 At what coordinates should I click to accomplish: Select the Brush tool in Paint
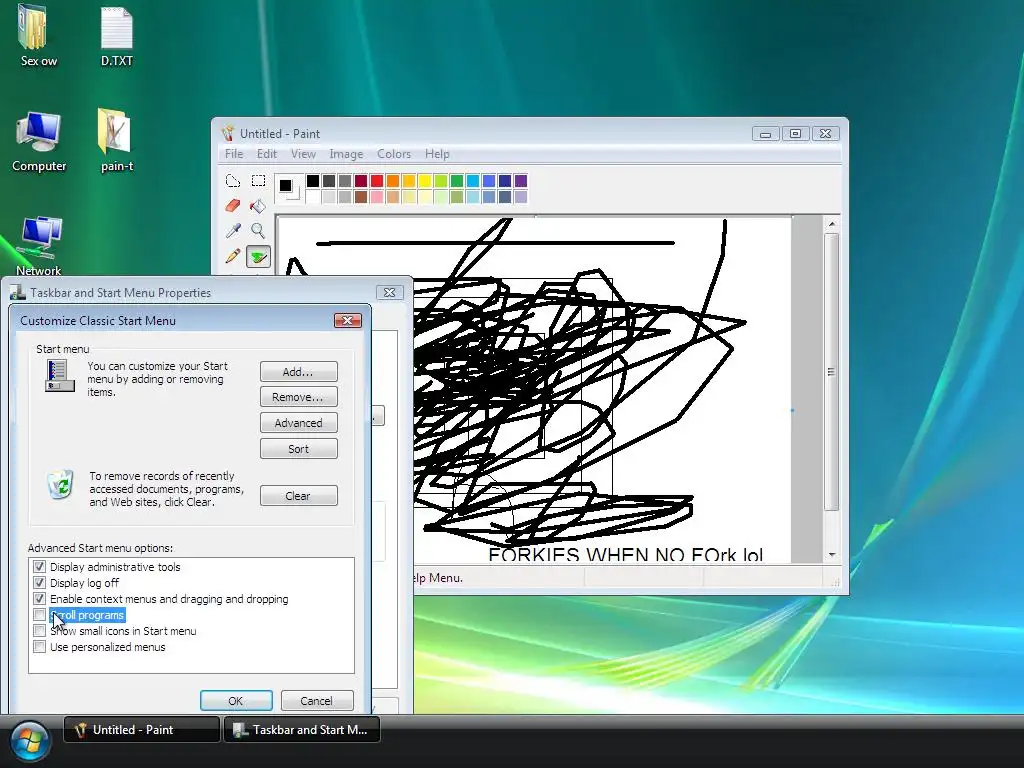(259, 256)
